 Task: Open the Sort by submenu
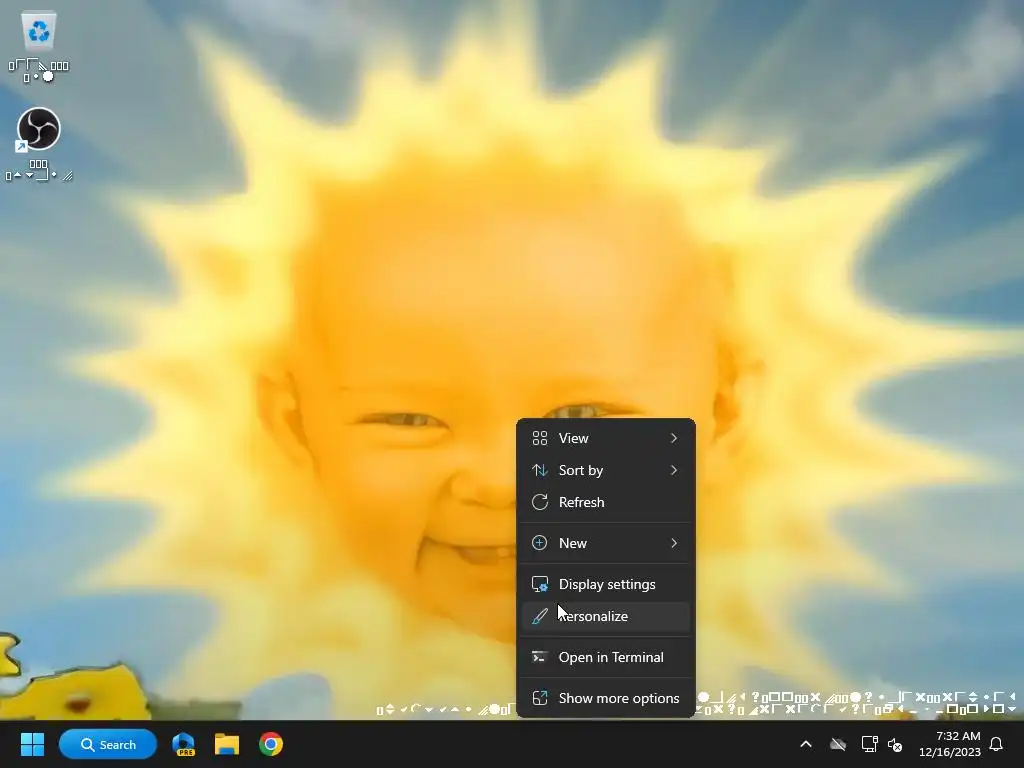pyautogui.click(x=605, y=470)
